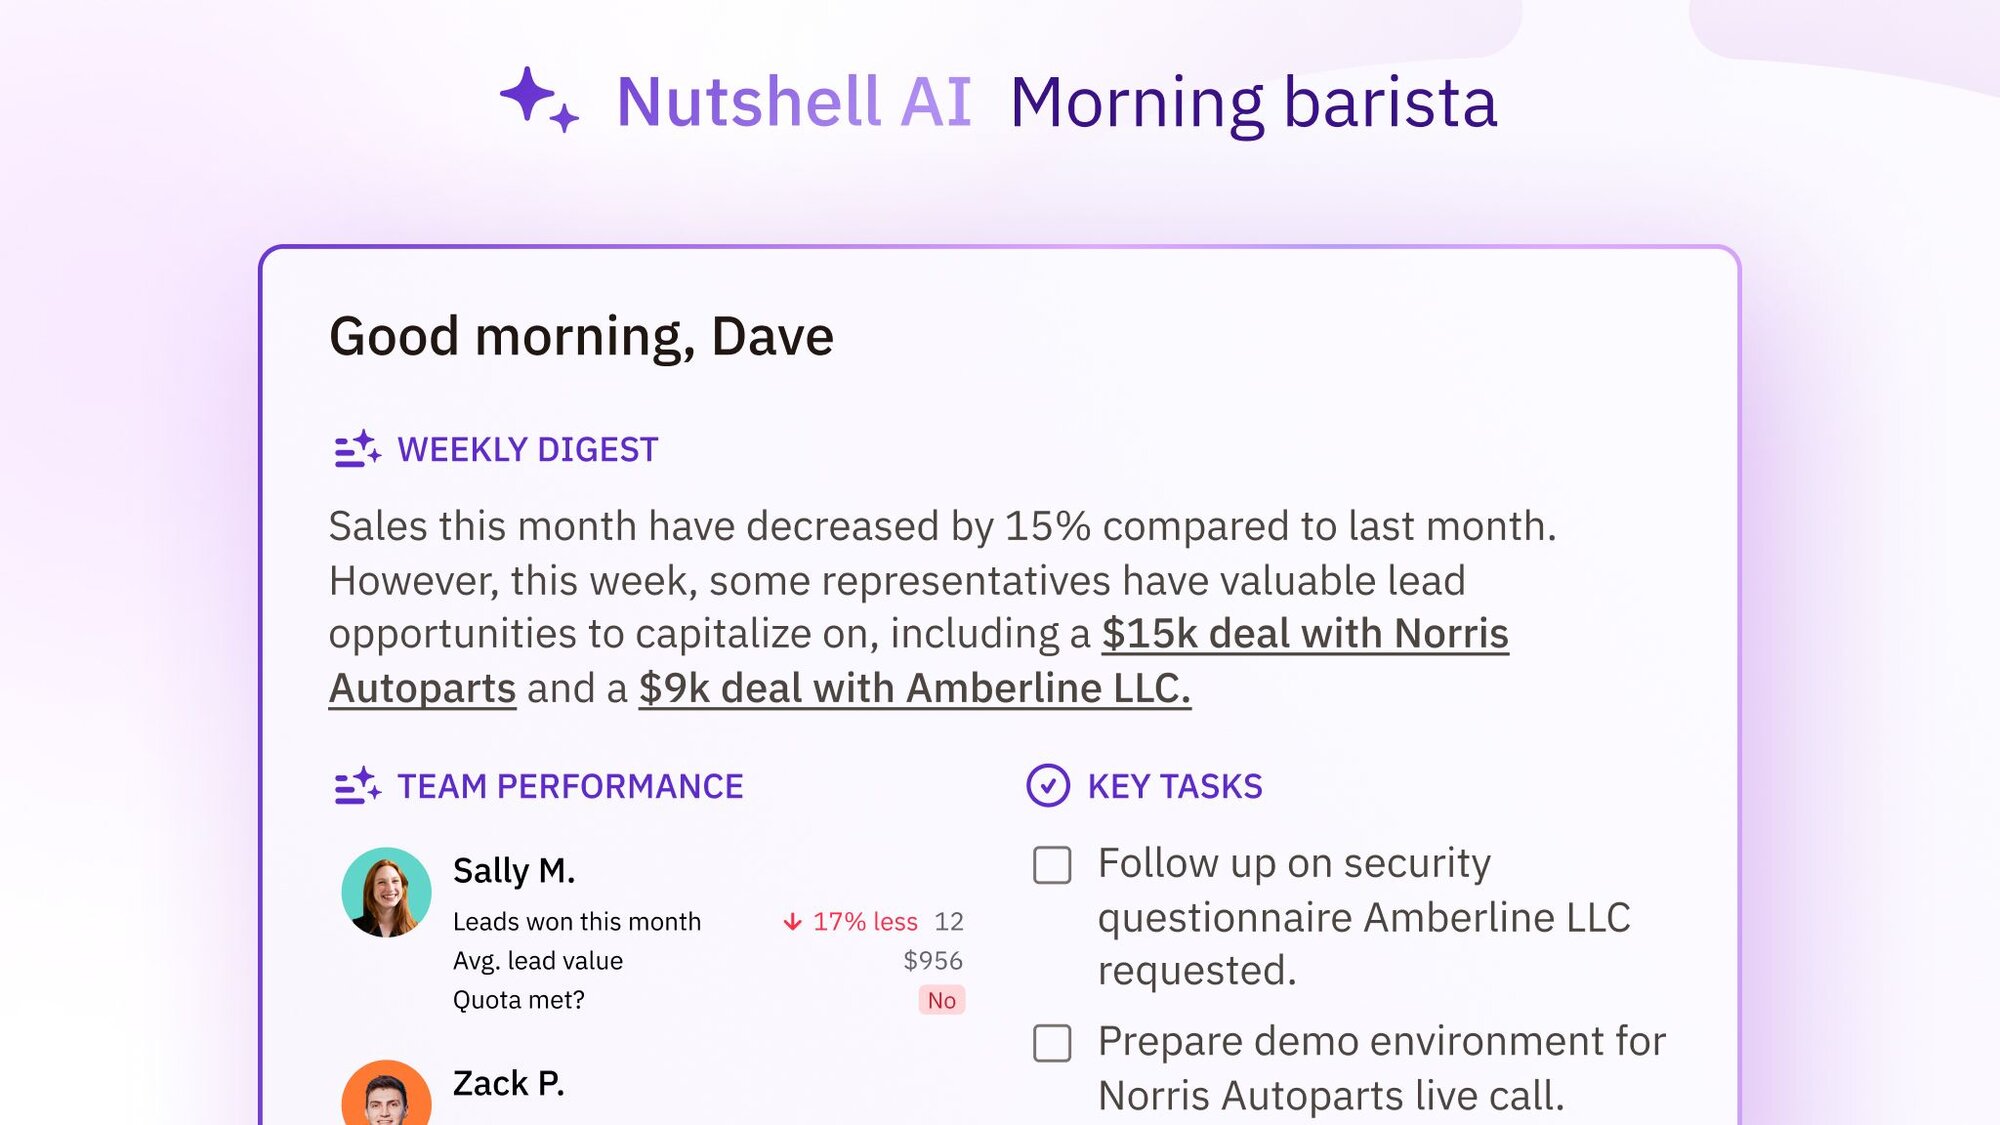Click the 'No' quota met badge
Viewport: 2000px width, 1125px height.
coord(941,1000)
